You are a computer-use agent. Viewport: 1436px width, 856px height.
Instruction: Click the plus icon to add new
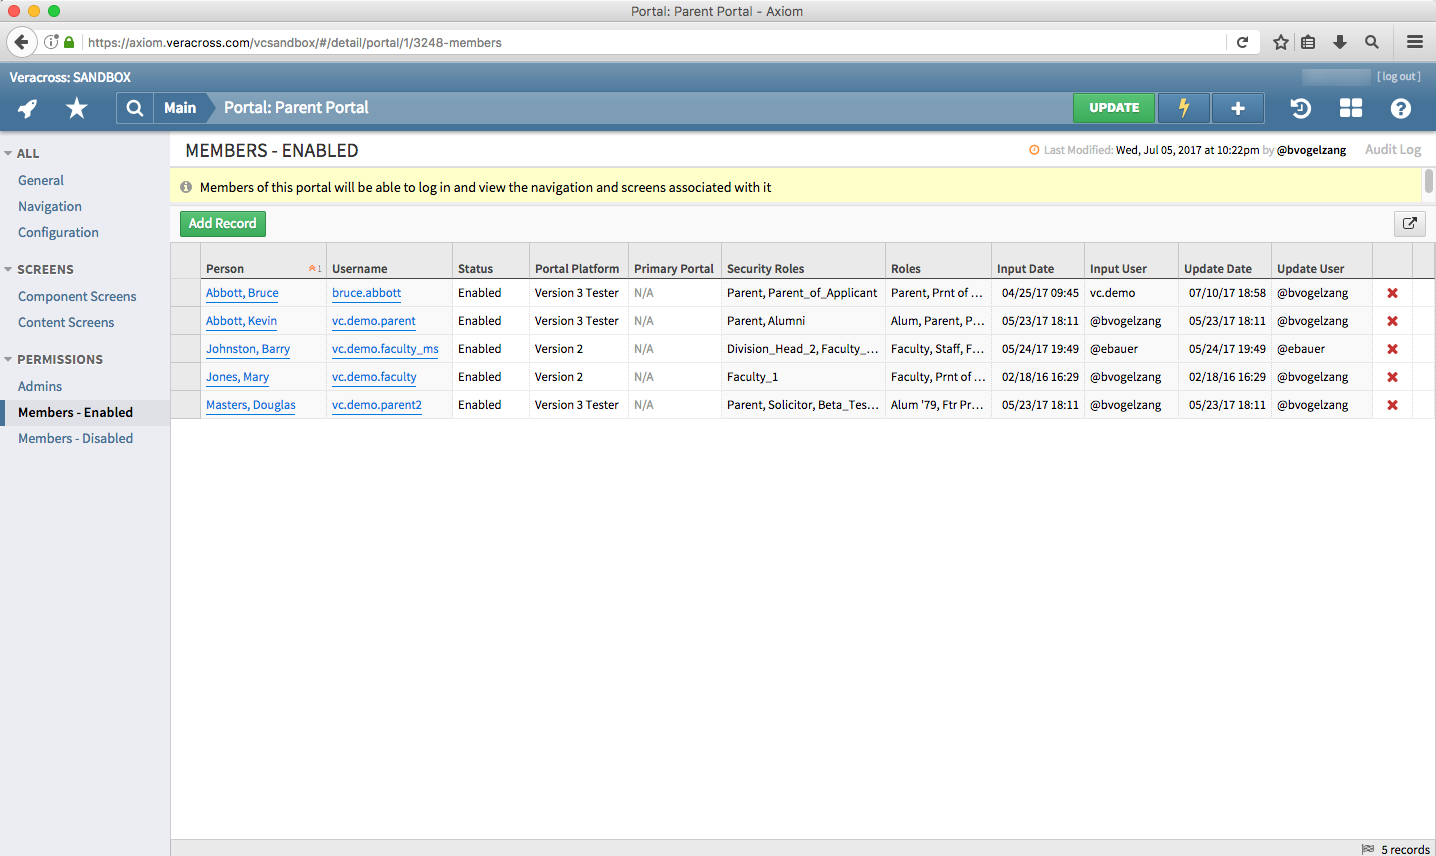[1238, 108]
